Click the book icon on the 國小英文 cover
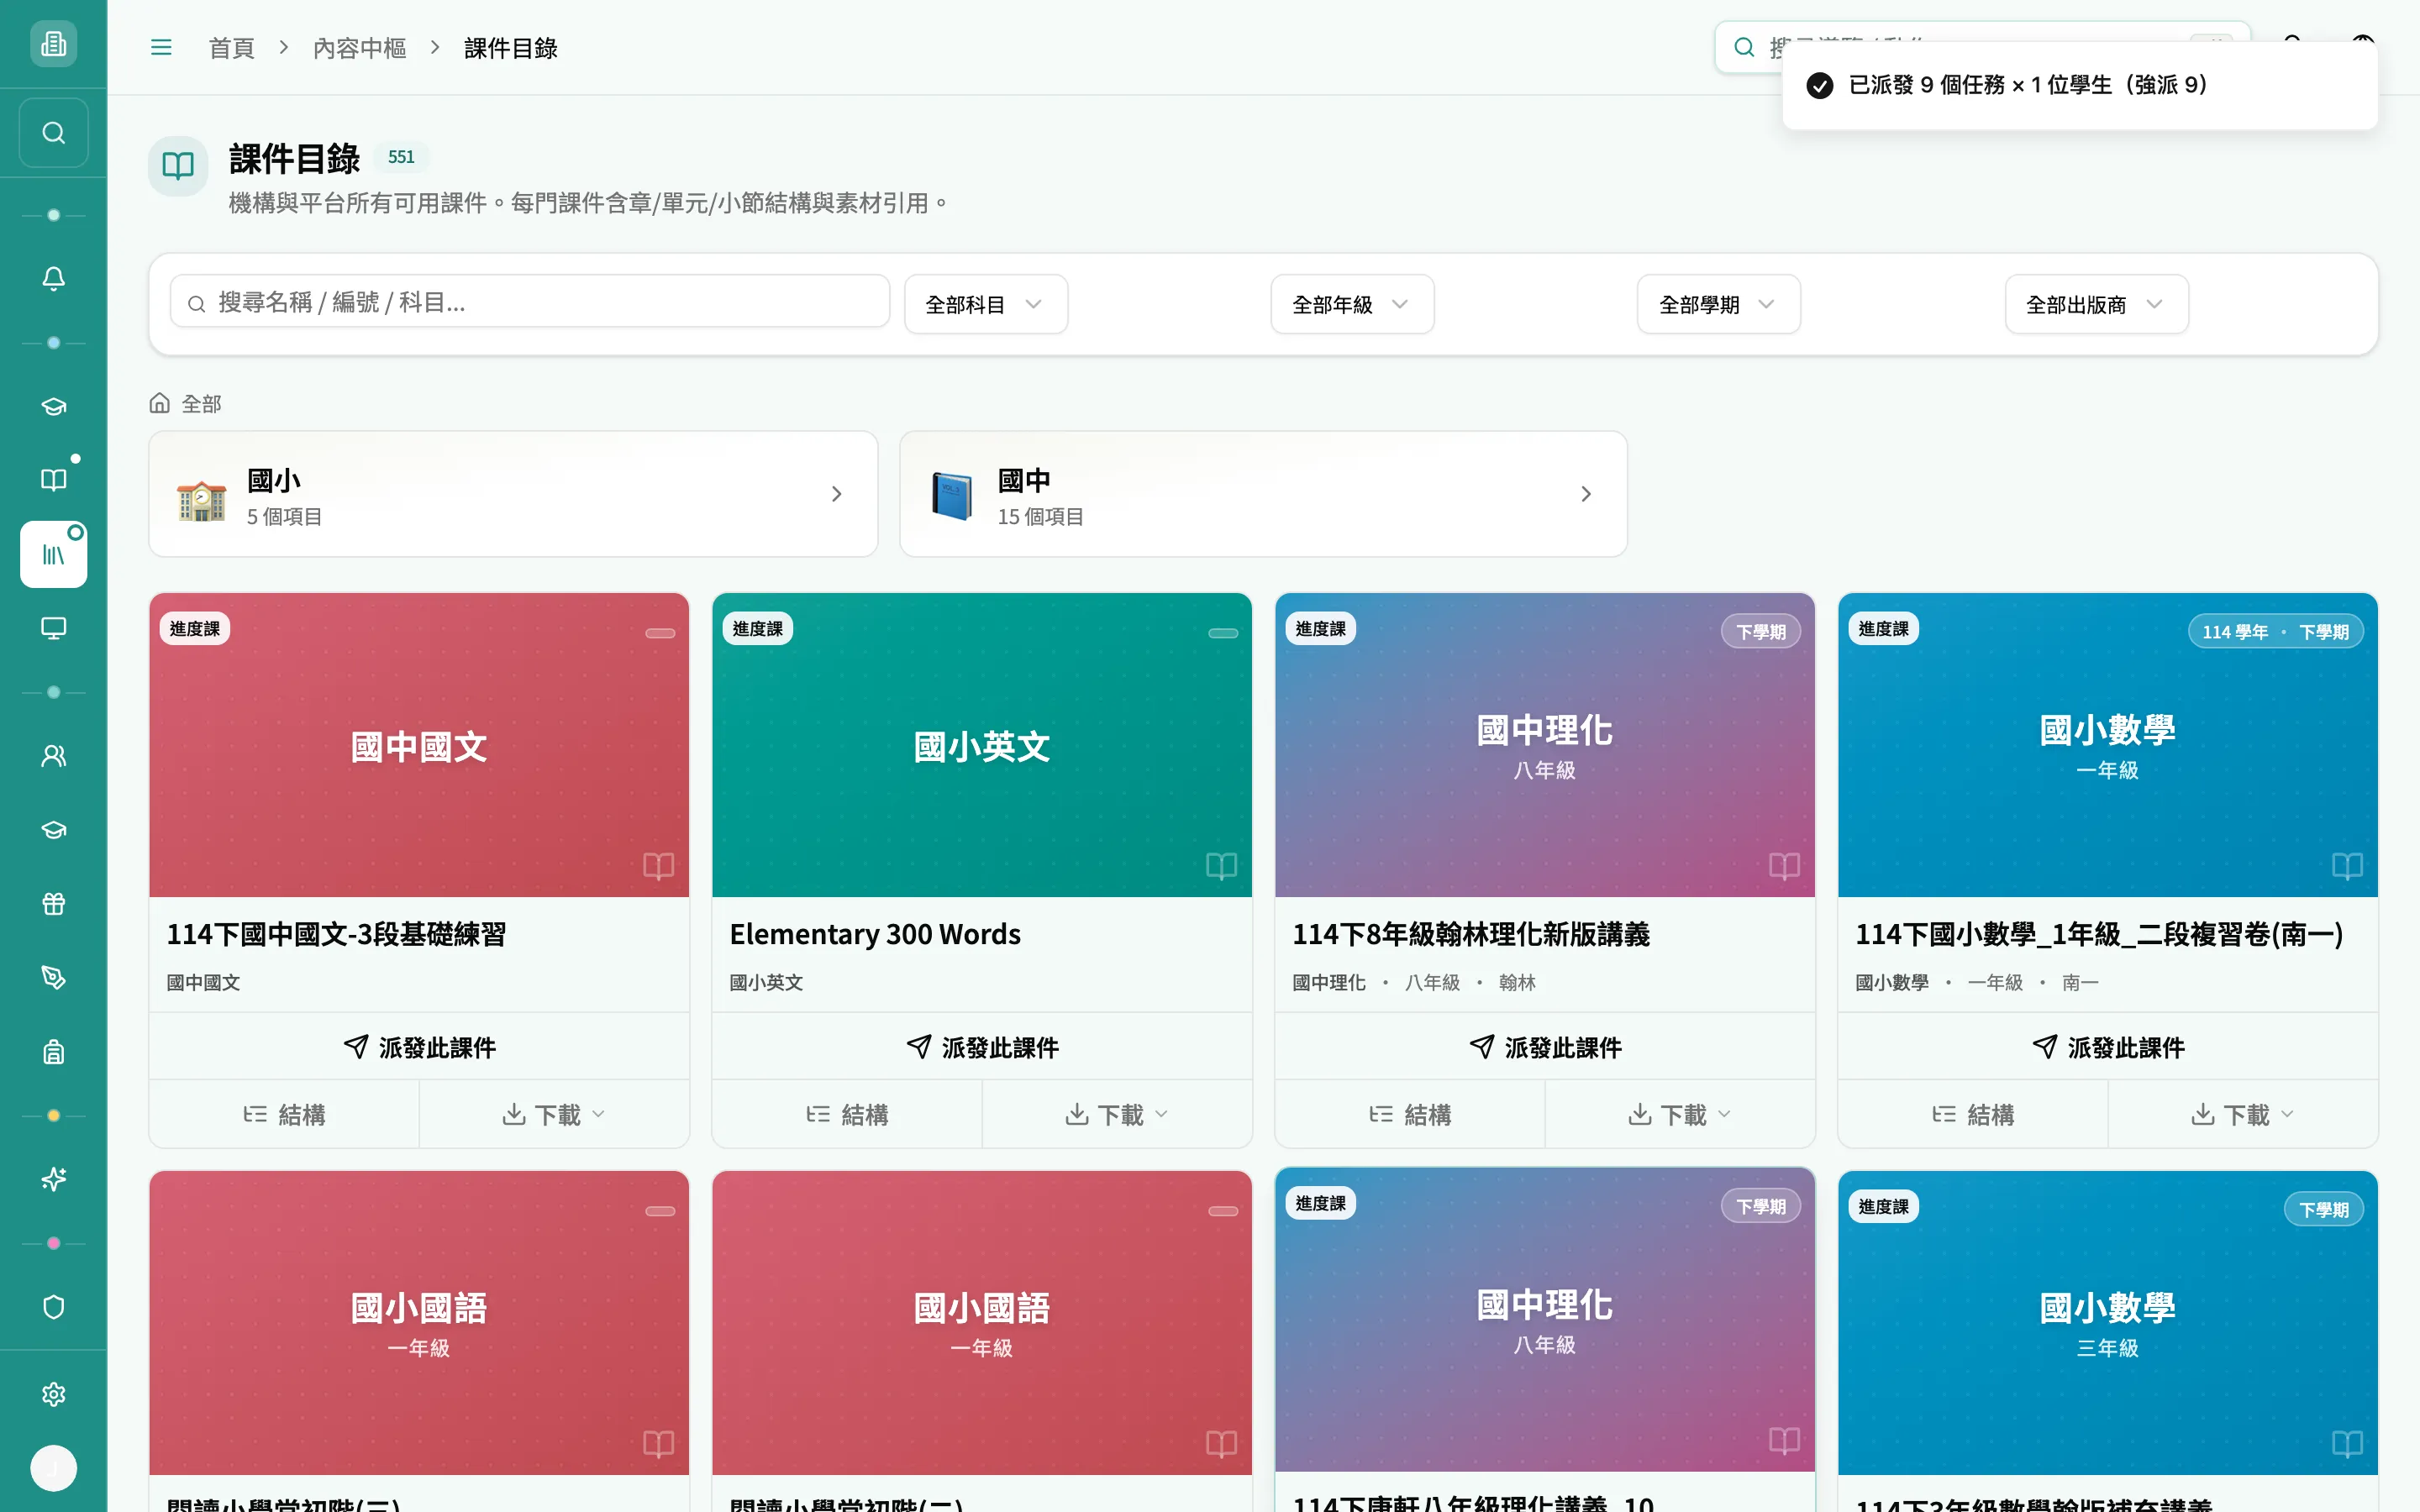The width and height of the screenshot is (2420, 1512). 1221,866
